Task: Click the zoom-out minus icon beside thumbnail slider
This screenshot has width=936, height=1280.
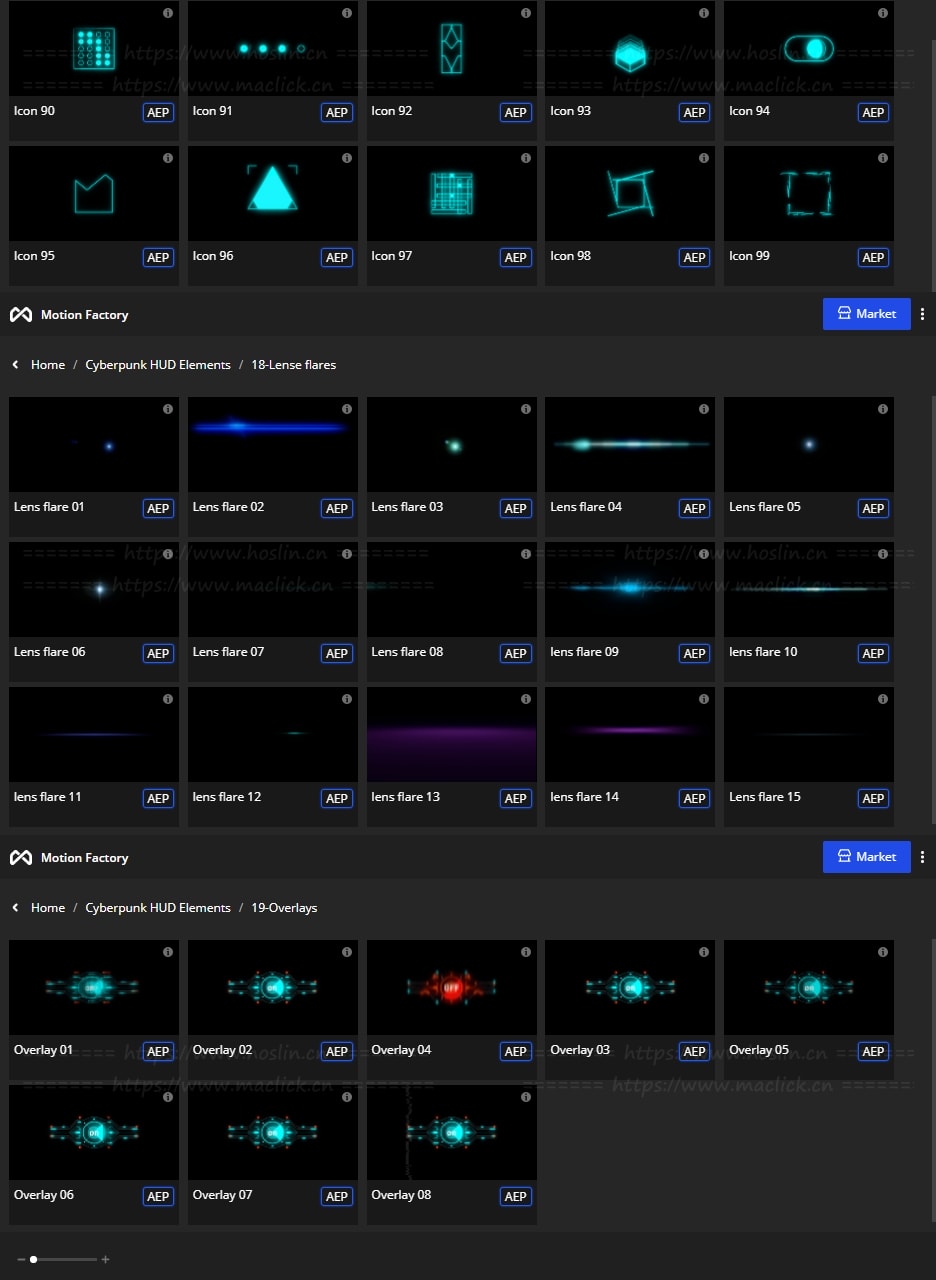Action: click(21, 1259)
